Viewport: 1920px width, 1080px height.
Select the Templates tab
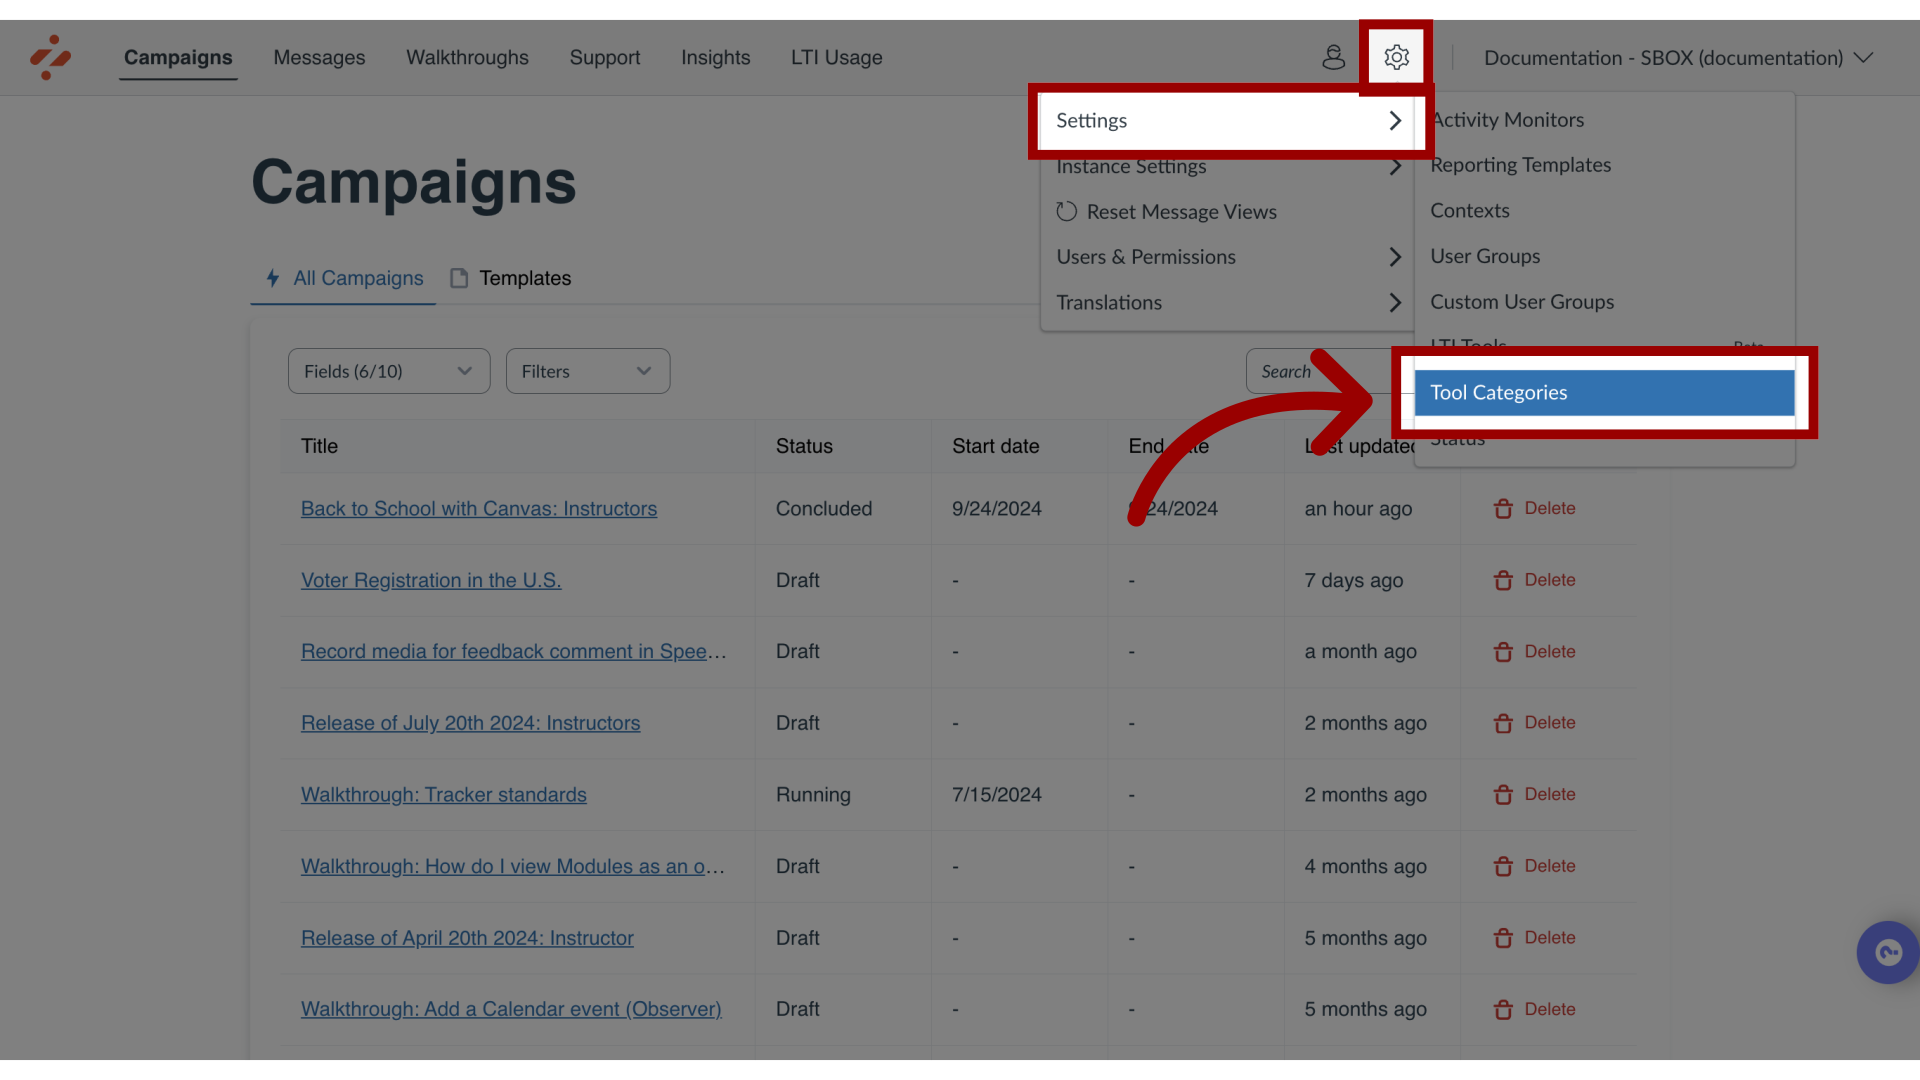(510, 278)
